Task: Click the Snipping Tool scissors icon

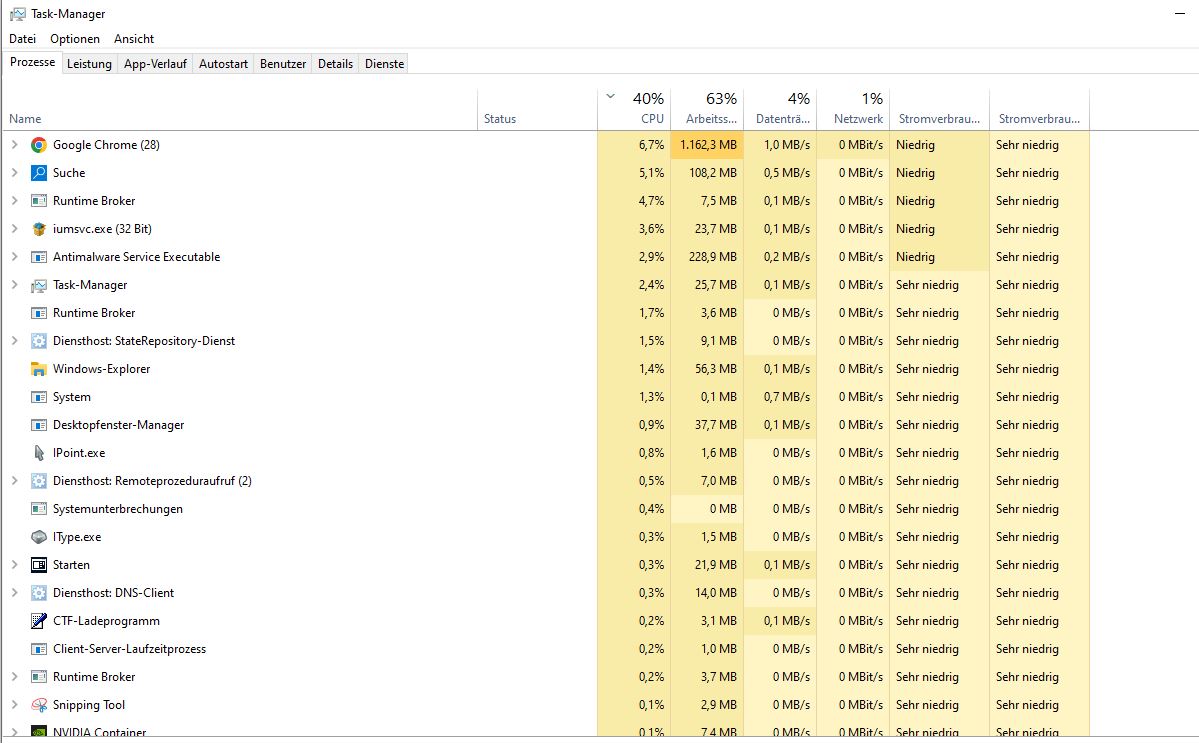Action: (x=39, y=705)
